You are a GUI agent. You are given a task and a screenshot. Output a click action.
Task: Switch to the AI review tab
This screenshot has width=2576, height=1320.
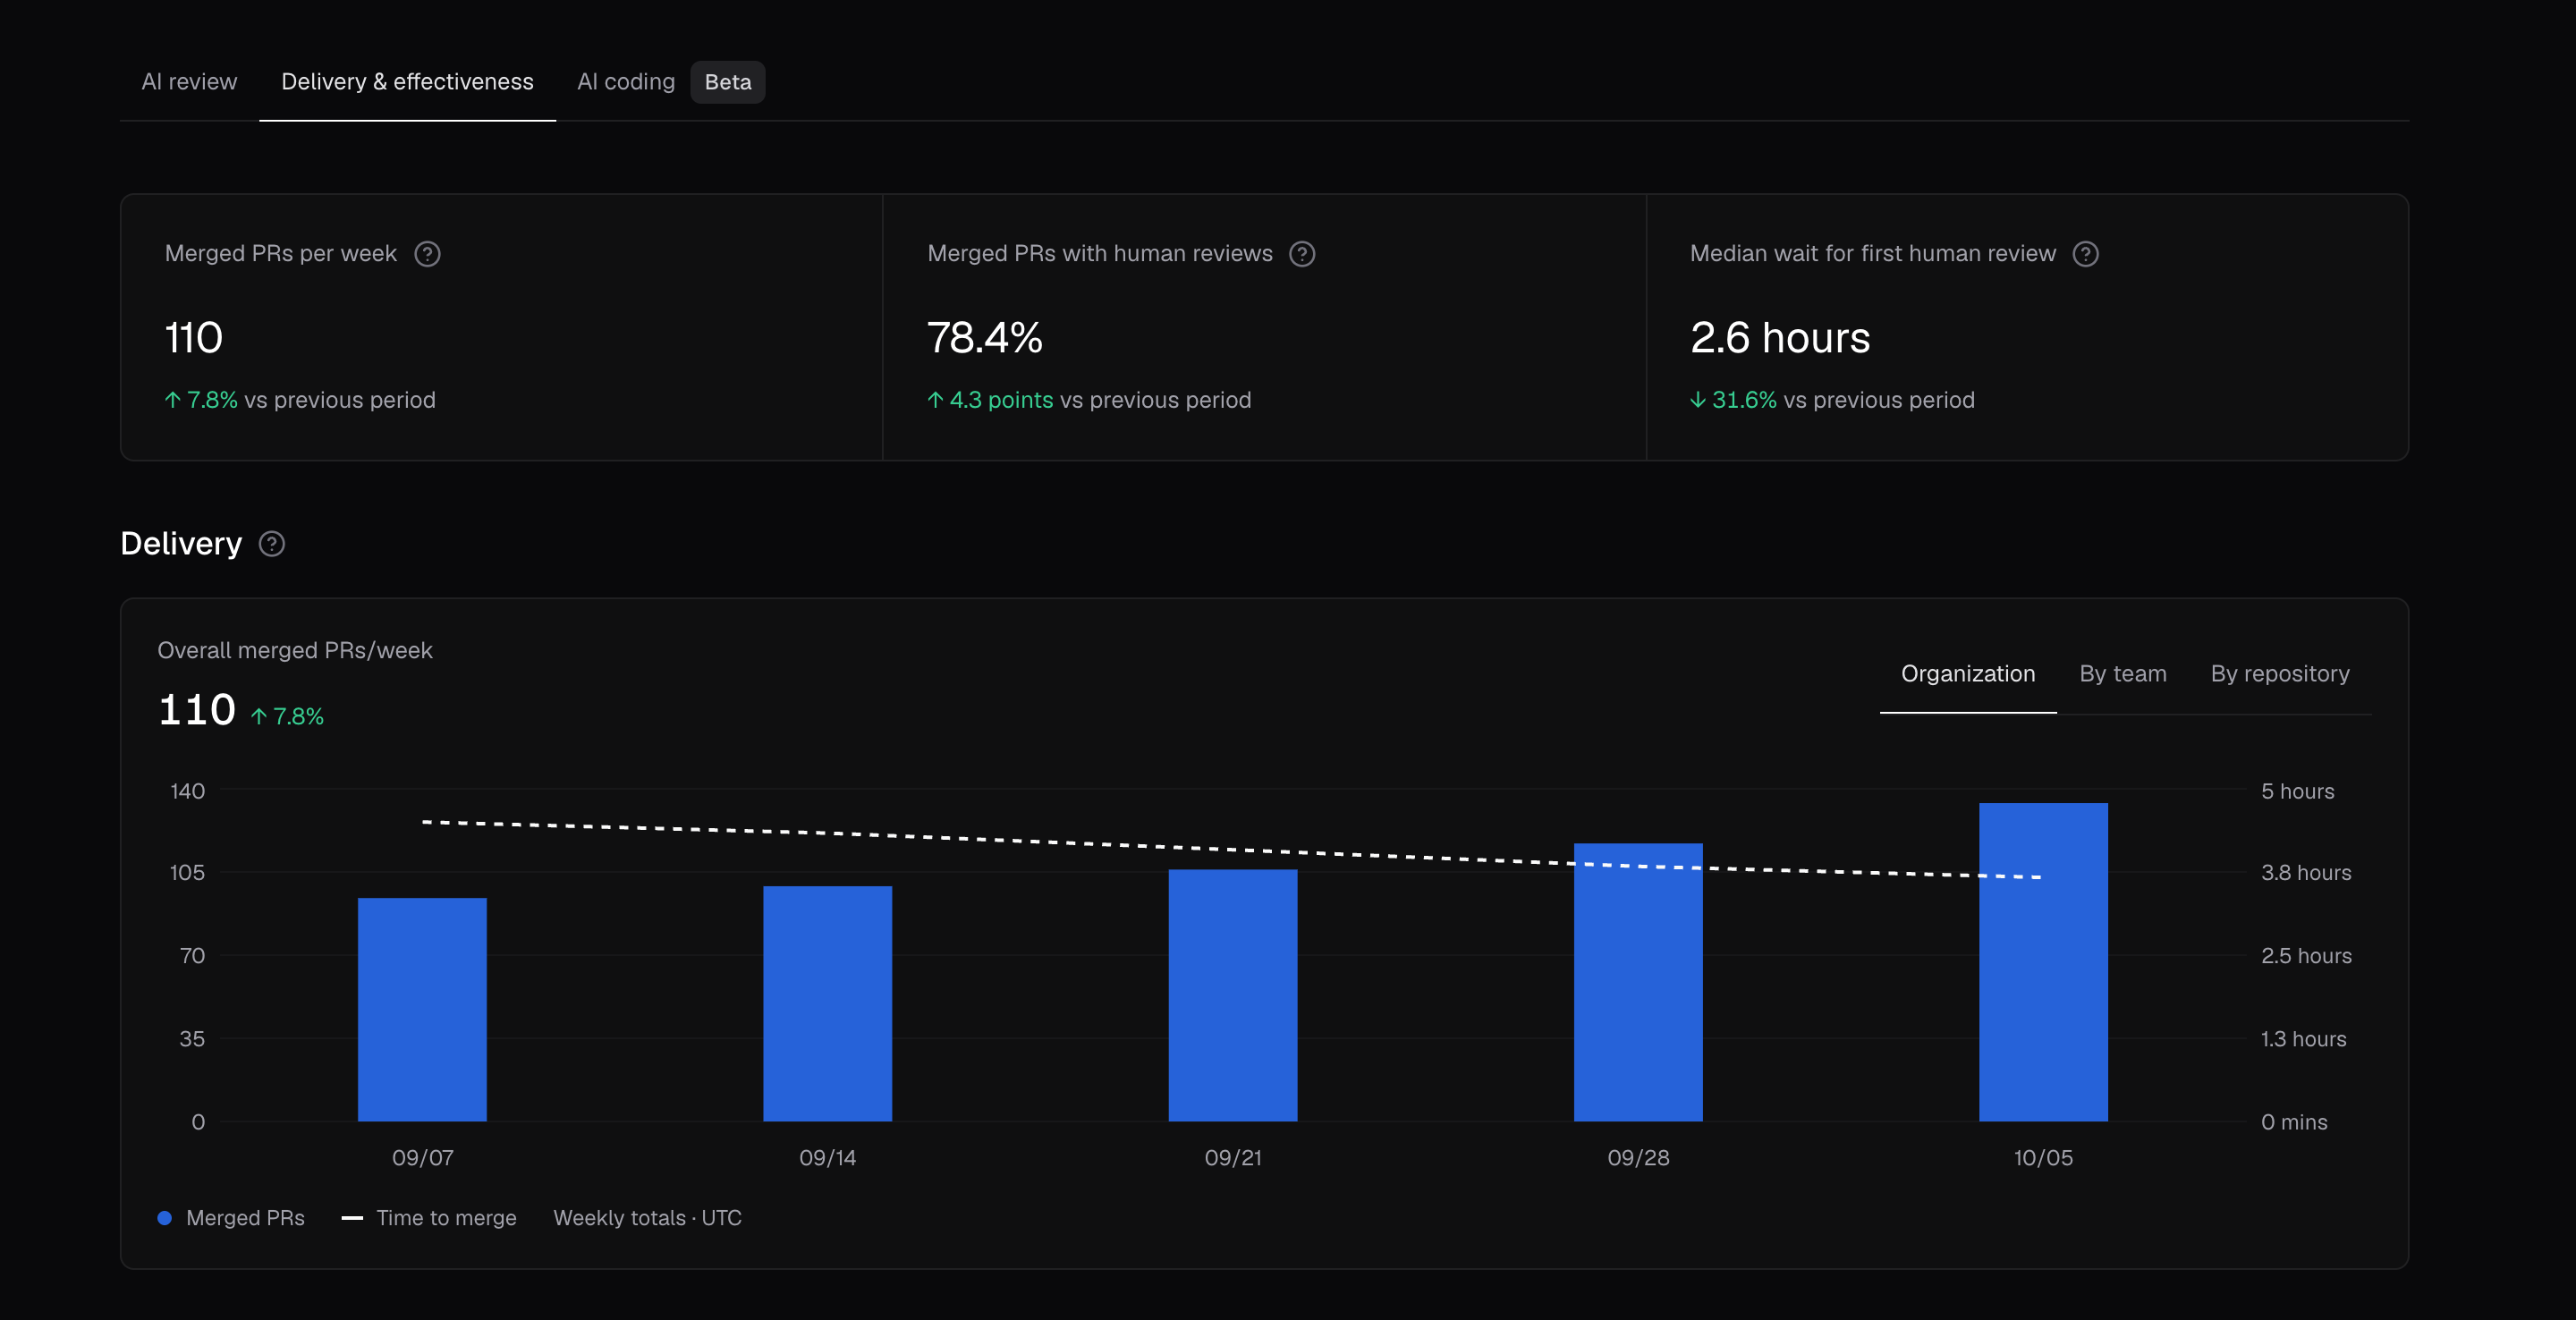pyautogui.click(x=189, y=82)
